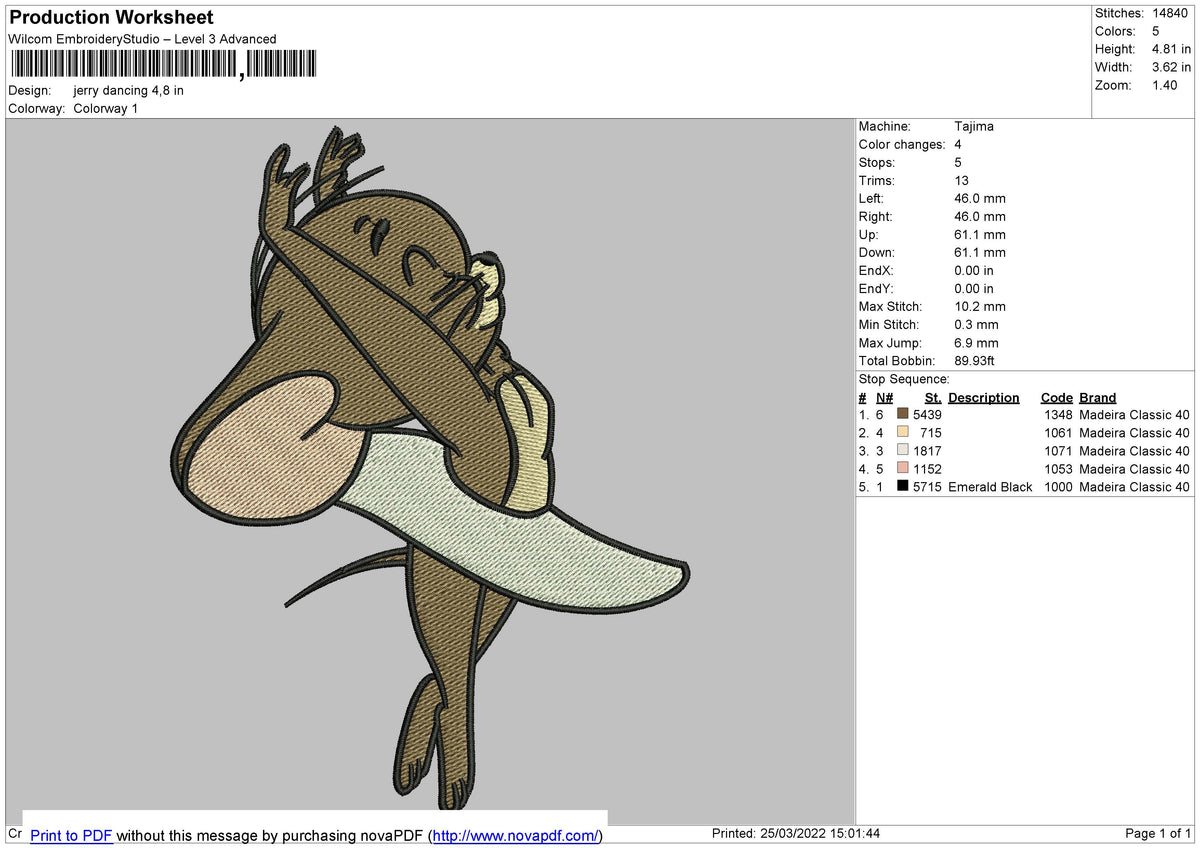Select the Max Stitch value 10.2 mm
1200x848 pixels.
(980, 306)
